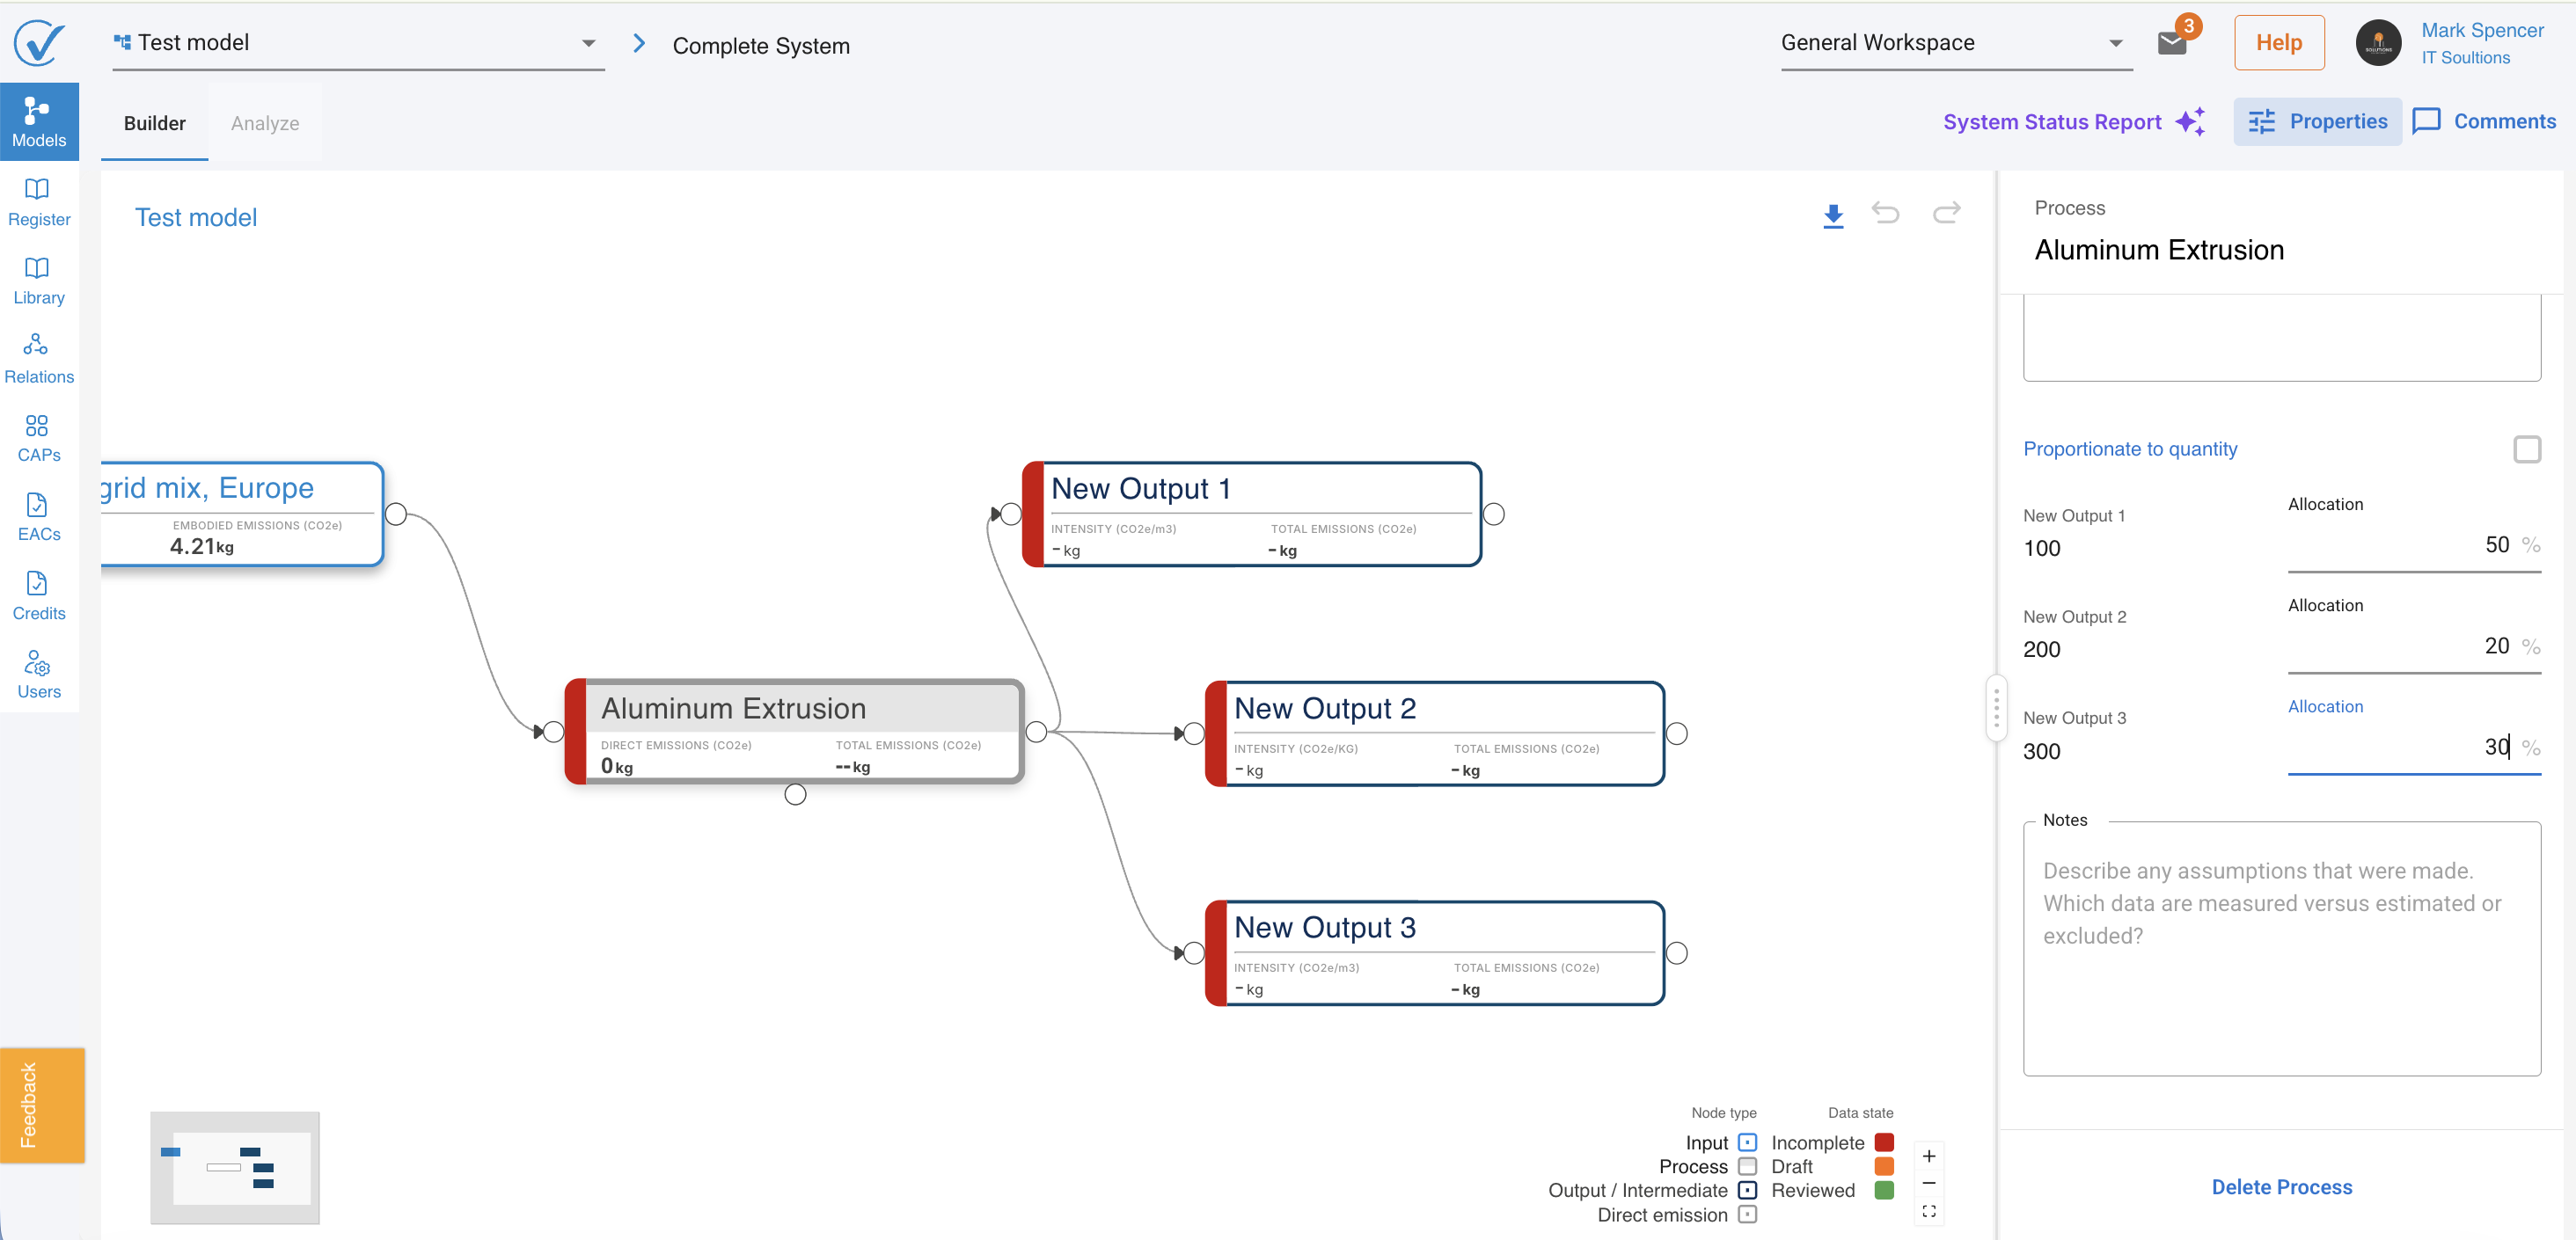Click the canvas minimap thumbnail
Image resolution: width=2576 pixels, height=1240 pixels.
pos(235,1168)
